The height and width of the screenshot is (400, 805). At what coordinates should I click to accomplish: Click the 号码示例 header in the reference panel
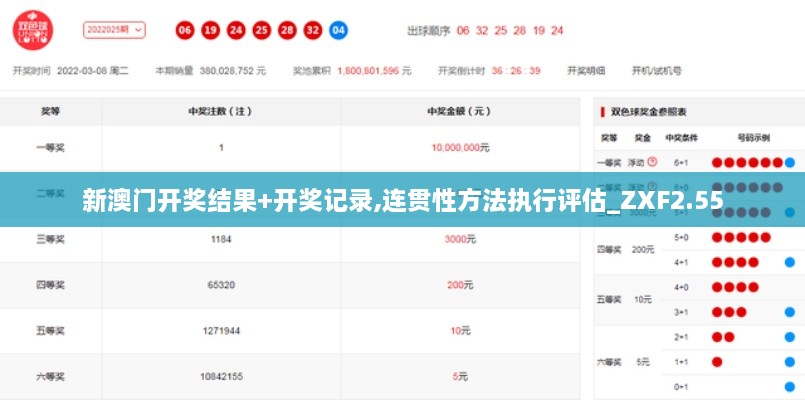click(754, 138)
